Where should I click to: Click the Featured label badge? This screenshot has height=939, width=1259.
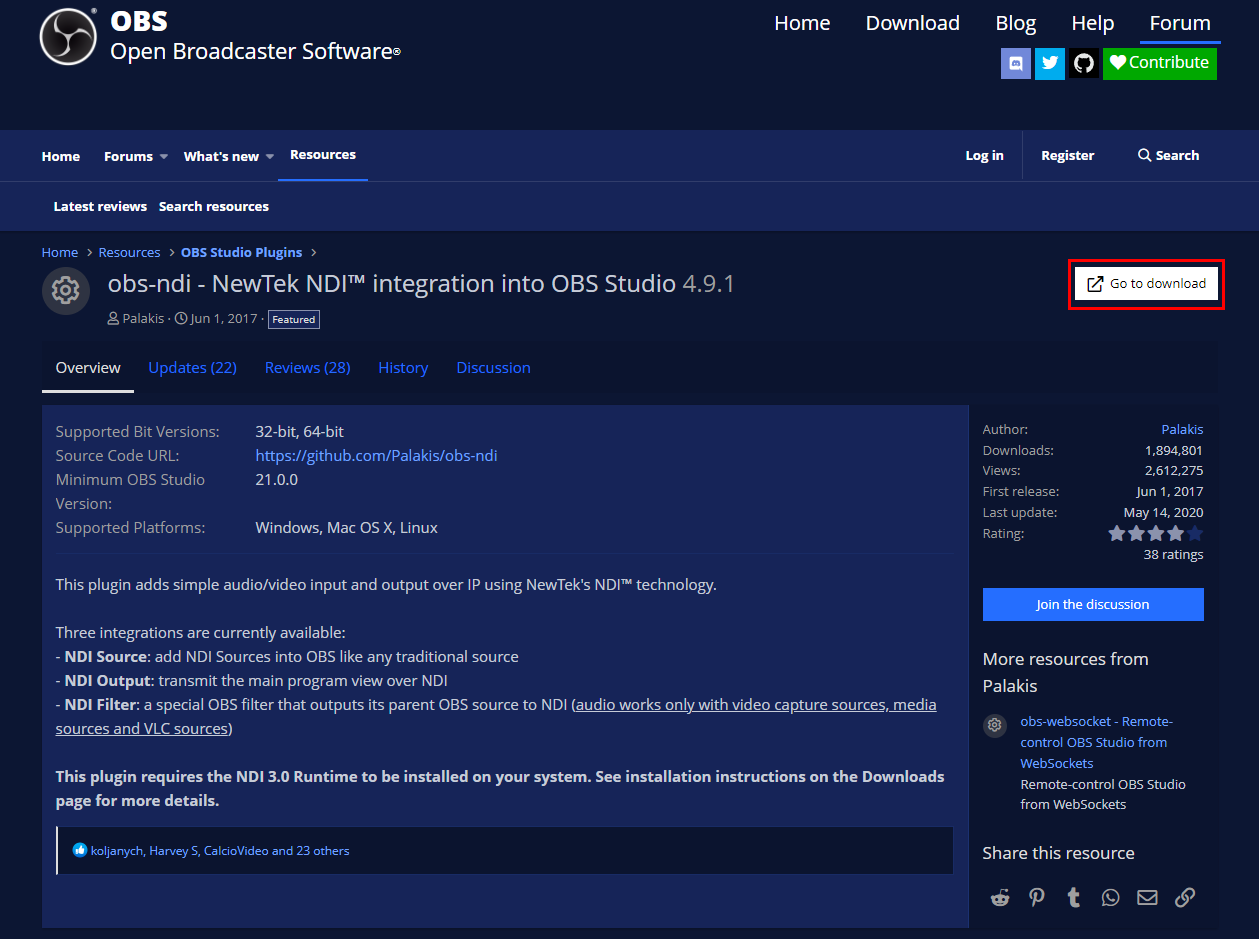pyautogui.click(x=293, y=320)
